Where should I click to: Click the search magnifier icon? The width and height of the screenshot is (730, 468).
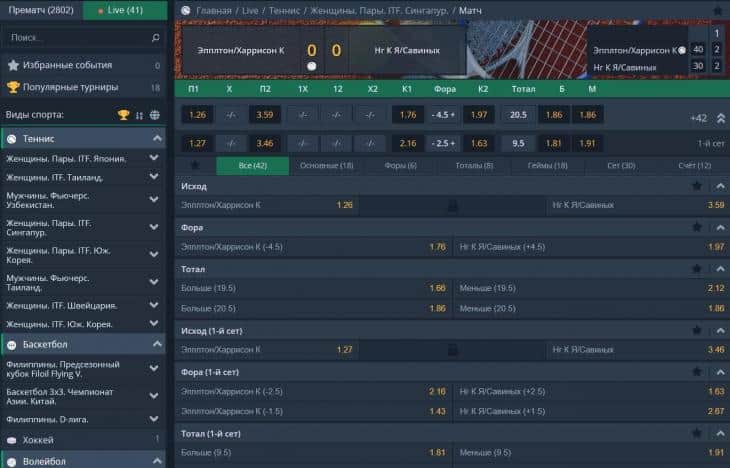coord(155,38)
